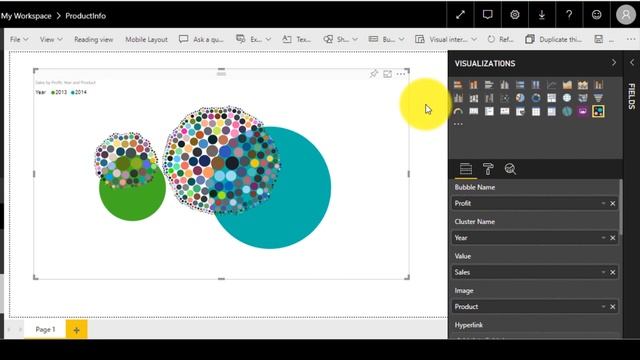Select the line chart visualization

[x=551, y=84]
